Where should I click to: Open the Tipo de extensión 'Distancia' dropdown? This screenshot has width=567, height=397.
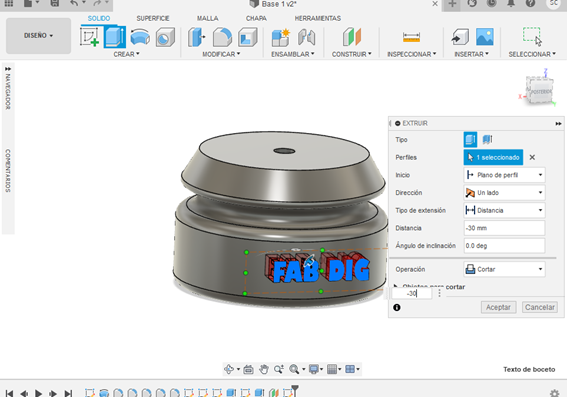coord(504,210)
